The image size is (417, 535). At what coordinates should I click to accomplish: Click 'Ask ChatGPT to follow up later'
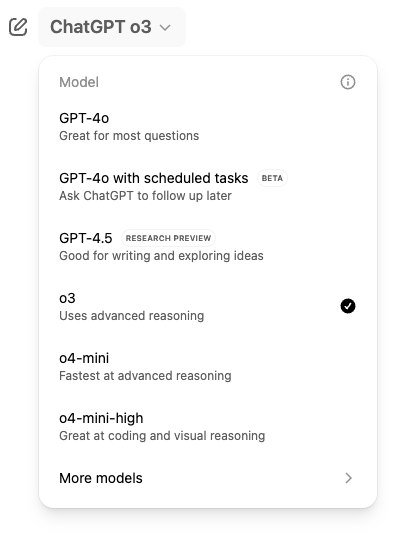coord(145,196)
